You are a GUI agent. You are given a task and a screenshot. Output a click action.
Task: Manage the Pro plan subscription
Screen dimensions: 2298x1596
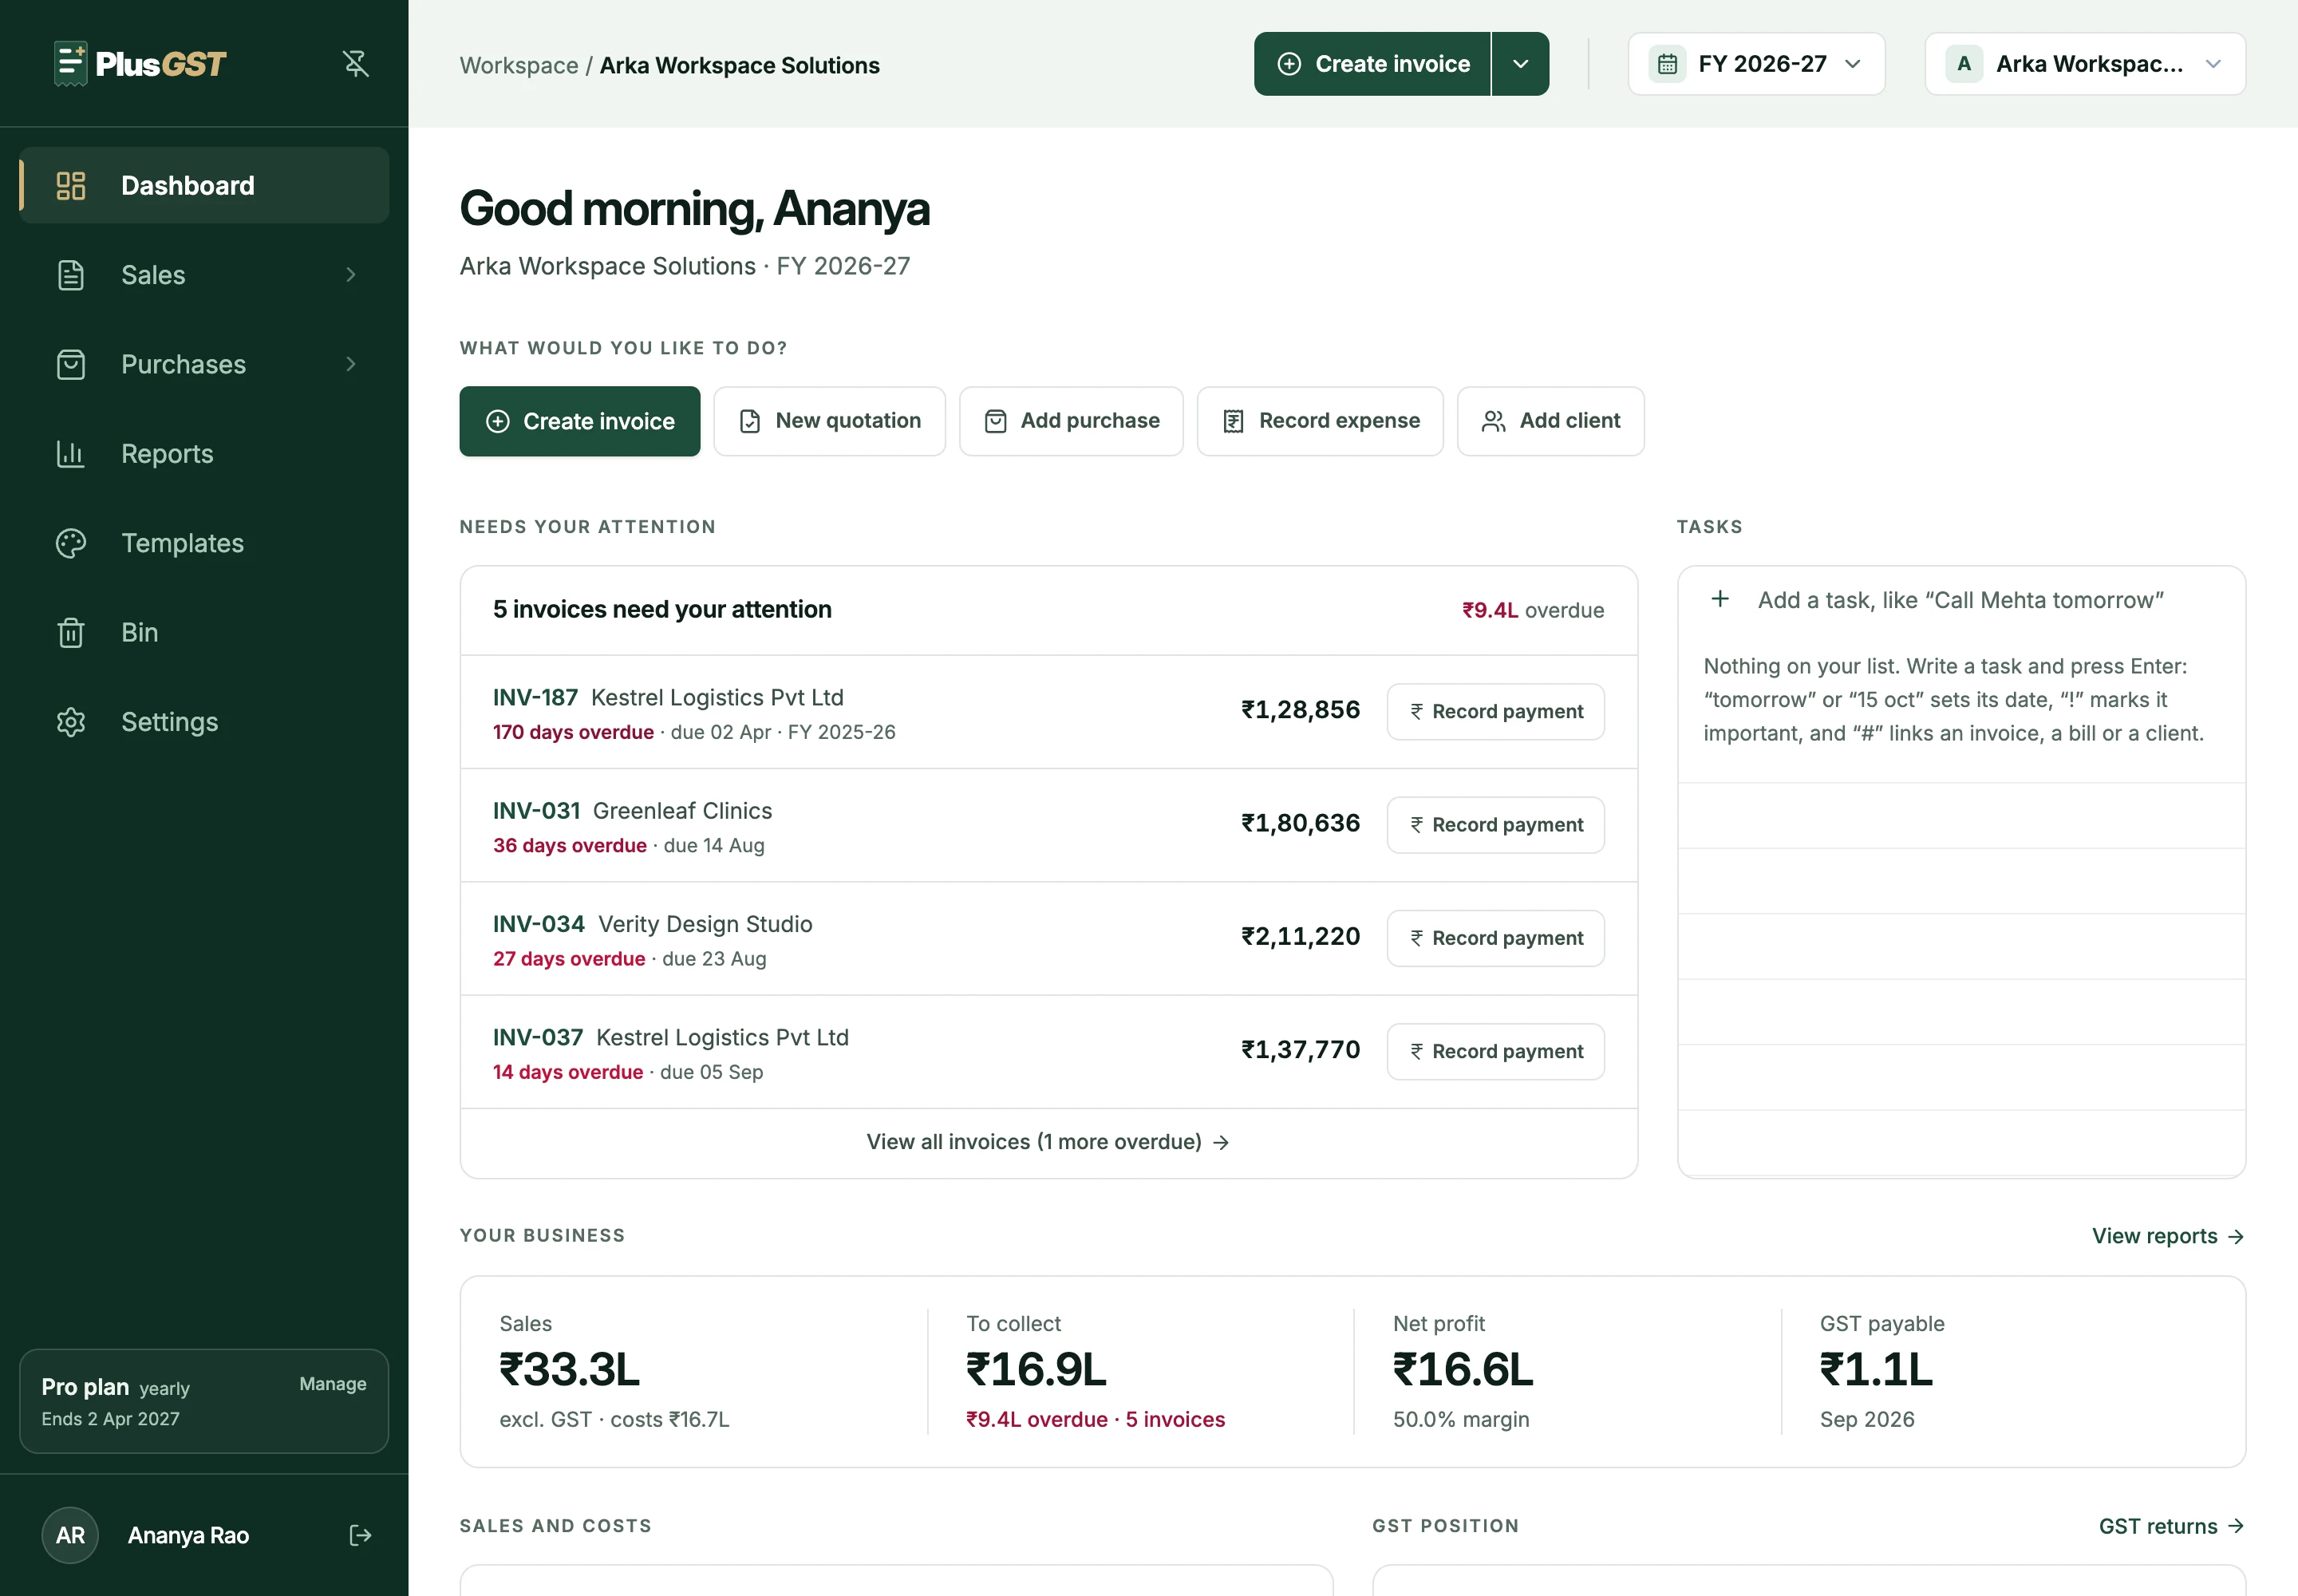click(x=333, y=1384)
